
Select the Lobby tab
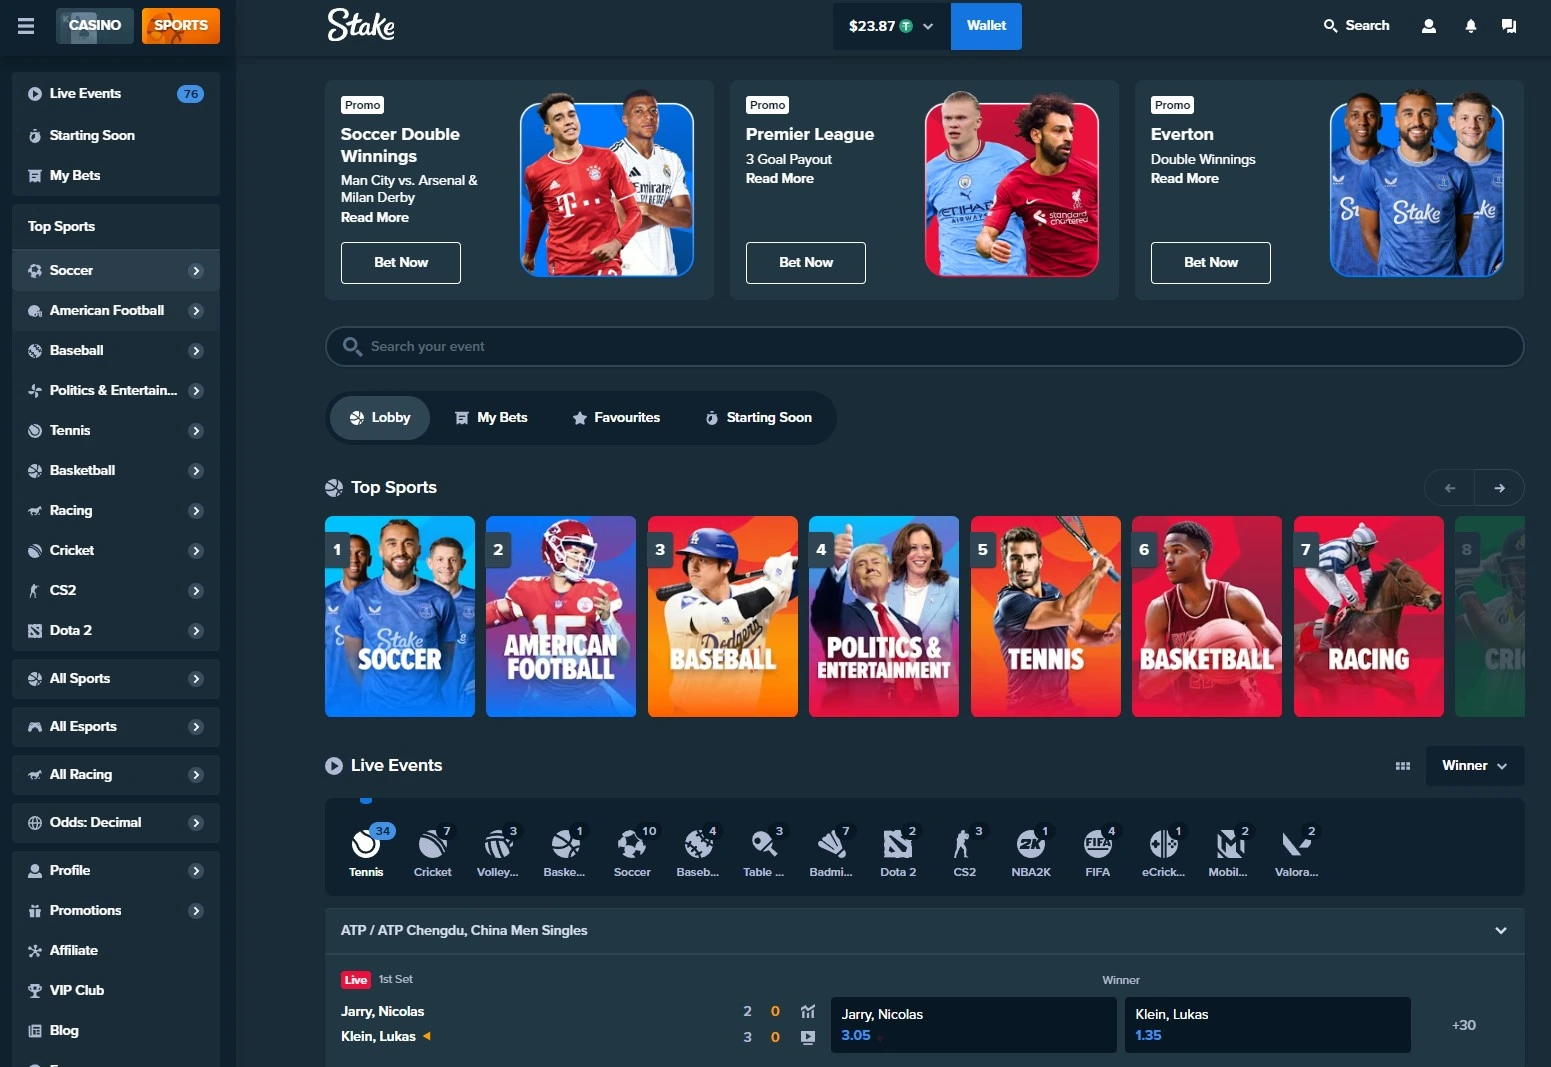coord(380,418)
